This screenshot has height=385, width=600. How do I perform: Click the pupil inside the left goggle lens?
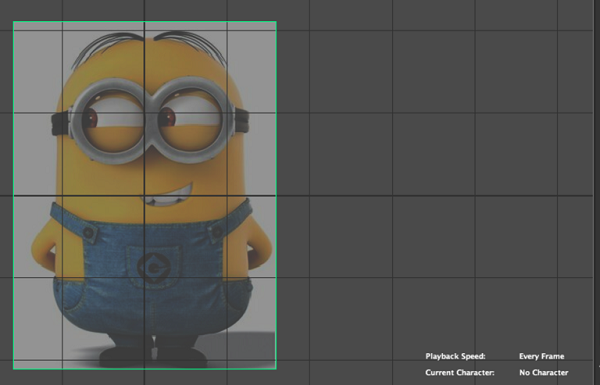click(x=91, y=118)
